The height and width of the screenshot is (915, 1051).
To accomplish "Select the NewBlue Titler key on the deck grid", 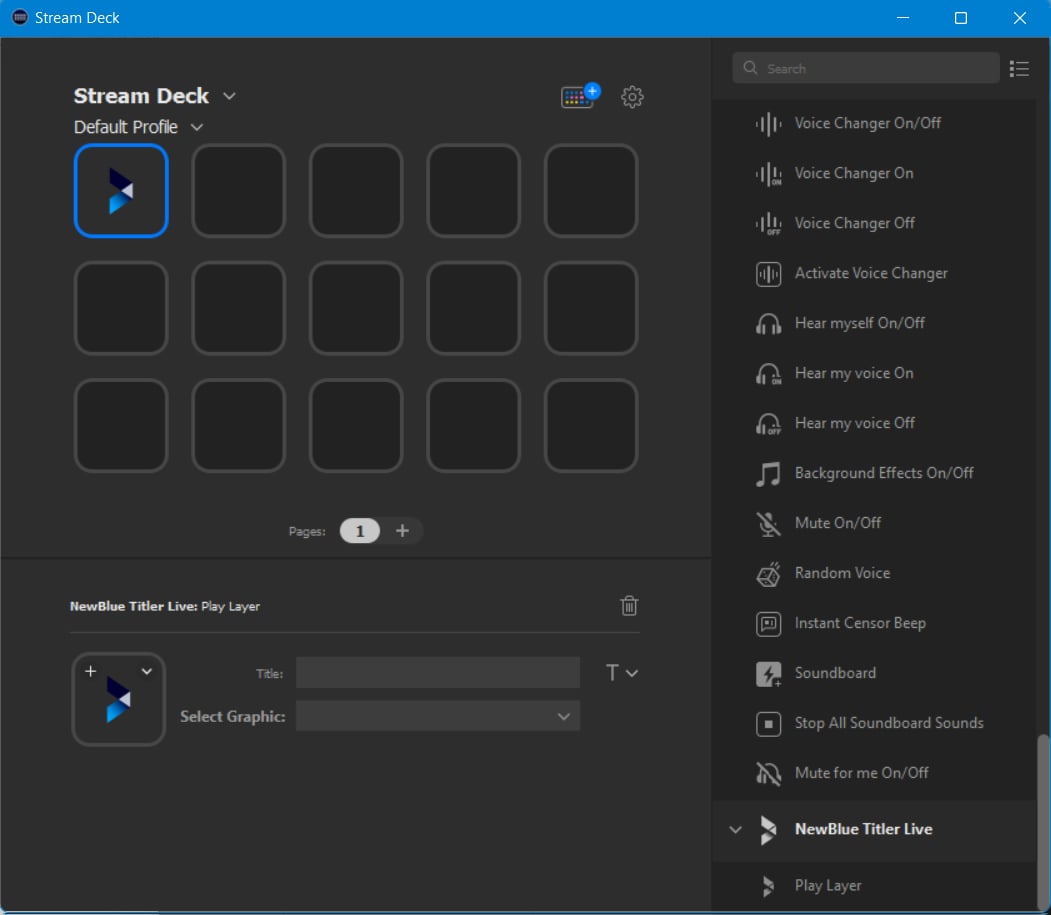I will pyautogui.click(x=121, y=190).
